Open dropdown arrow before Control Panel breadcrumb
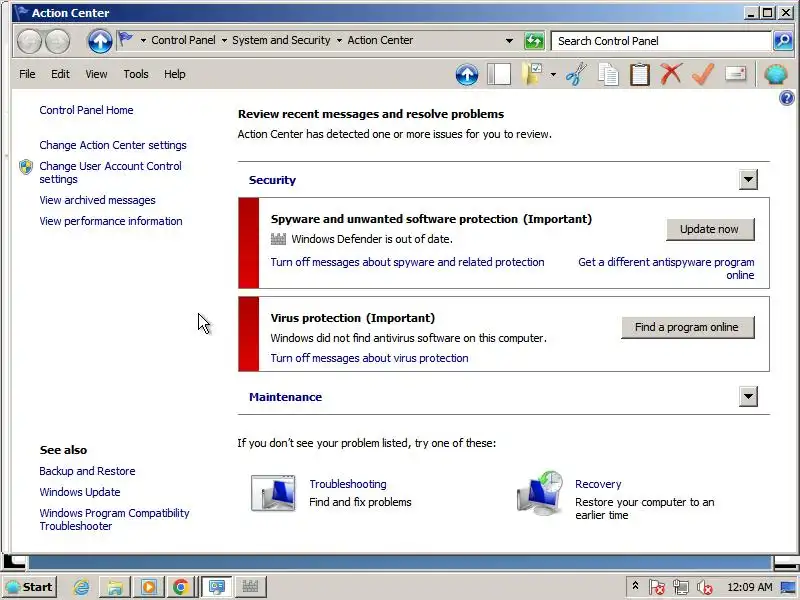The width and height of the screenshot is (800, 600). (x=143, y=41)
